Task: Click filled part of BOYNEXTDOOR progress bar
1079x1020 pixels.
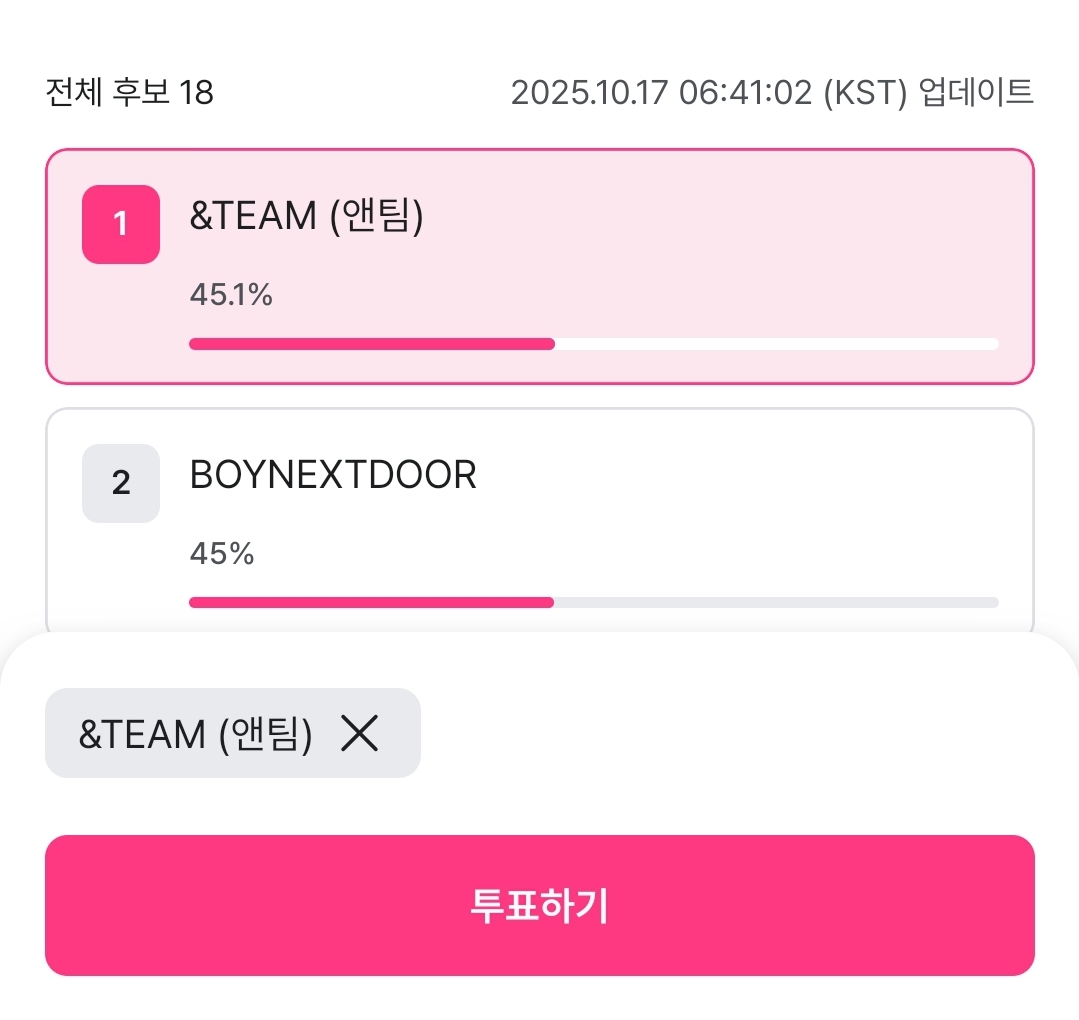Action: click(370, 603)
